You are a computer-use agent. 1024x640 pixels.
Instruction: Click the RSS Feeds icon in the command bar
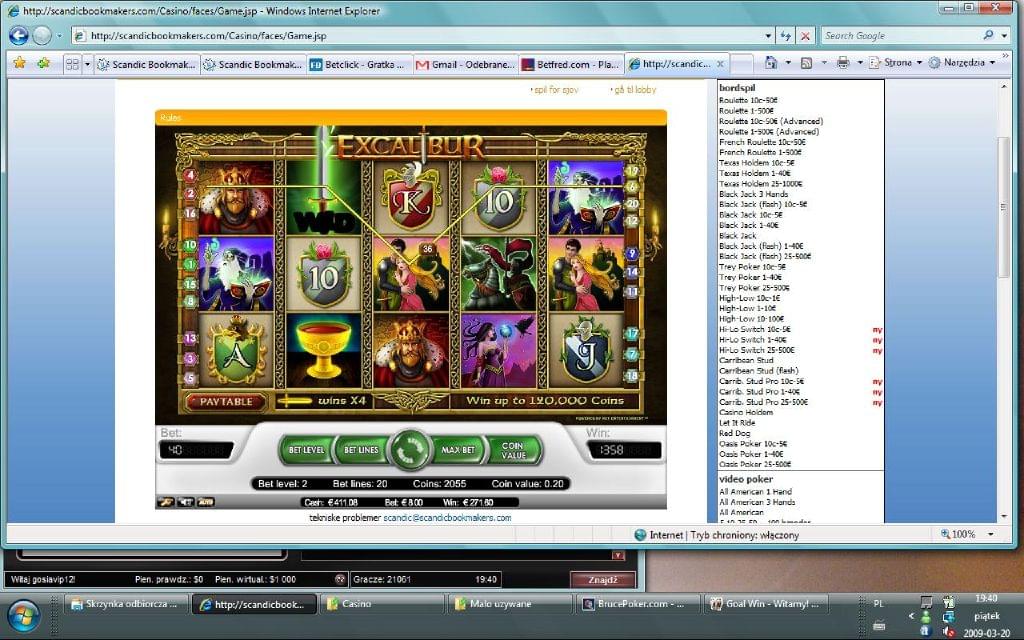pyautogui.click(x=807, y=63)
